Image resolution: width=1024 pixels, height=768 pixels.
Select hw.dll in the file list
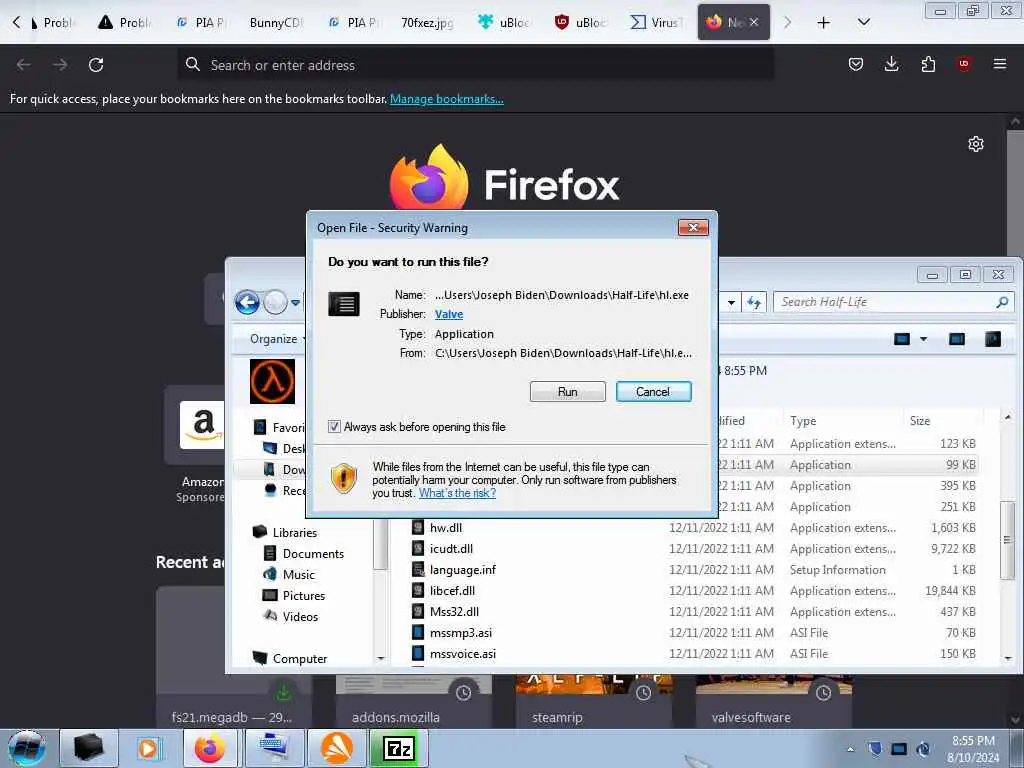(446, 528)
